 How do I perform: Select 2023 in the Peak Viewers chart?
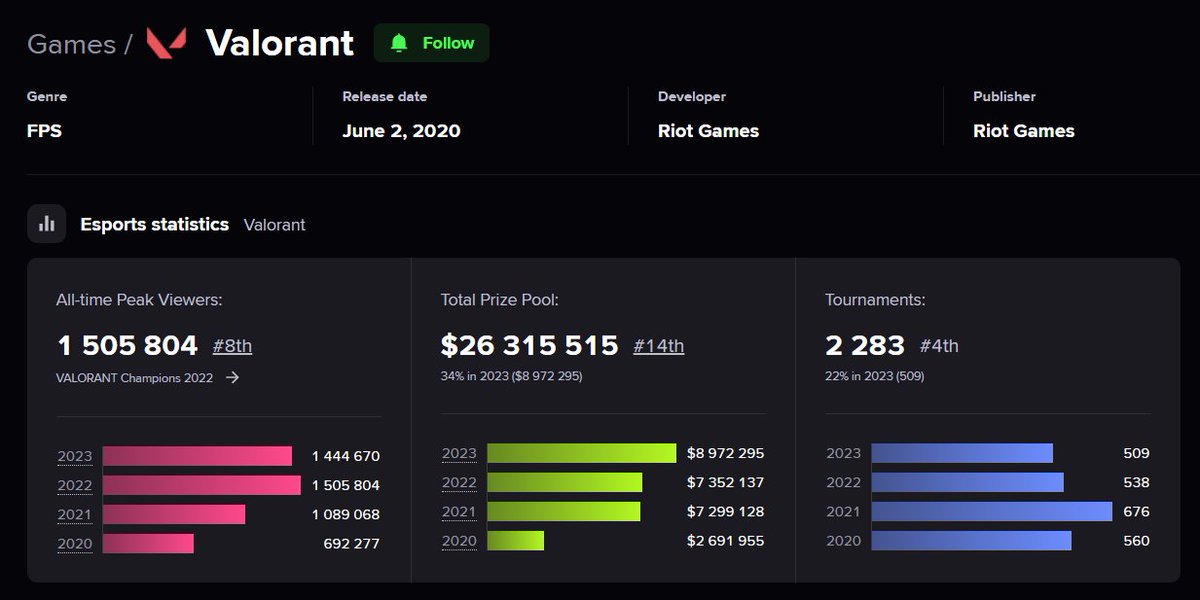click(74, 457)
